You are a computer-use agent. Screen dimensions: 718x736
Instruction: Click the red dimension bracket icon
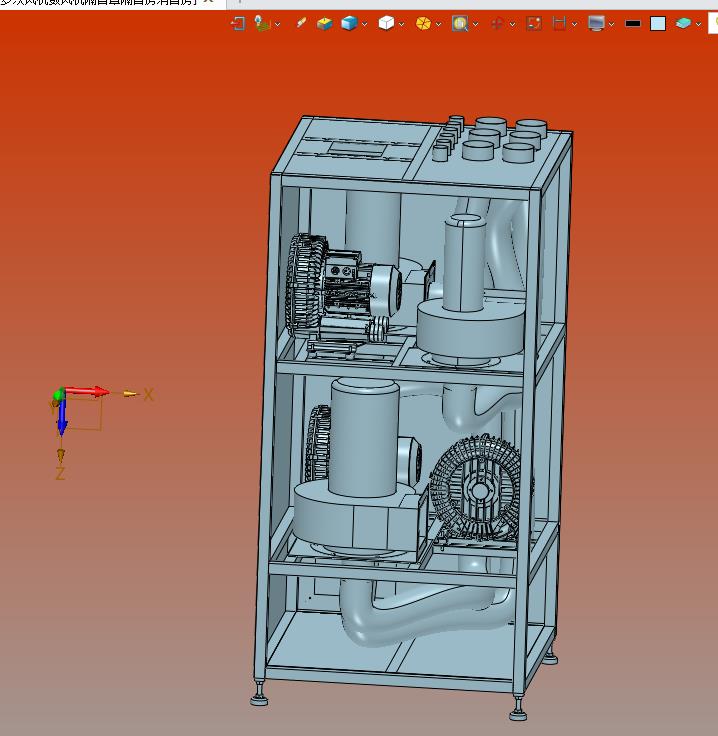(x=559, y=23)
